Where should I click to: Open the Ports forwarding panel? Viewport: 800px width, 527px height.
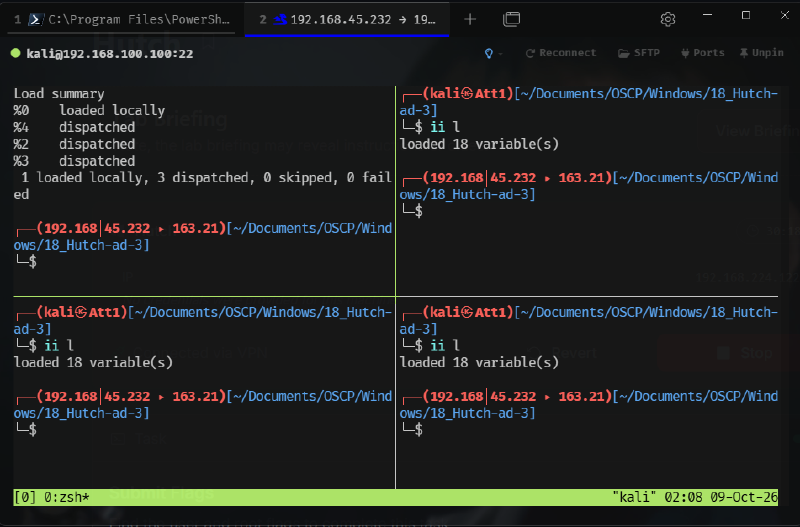tap(703, 53)
